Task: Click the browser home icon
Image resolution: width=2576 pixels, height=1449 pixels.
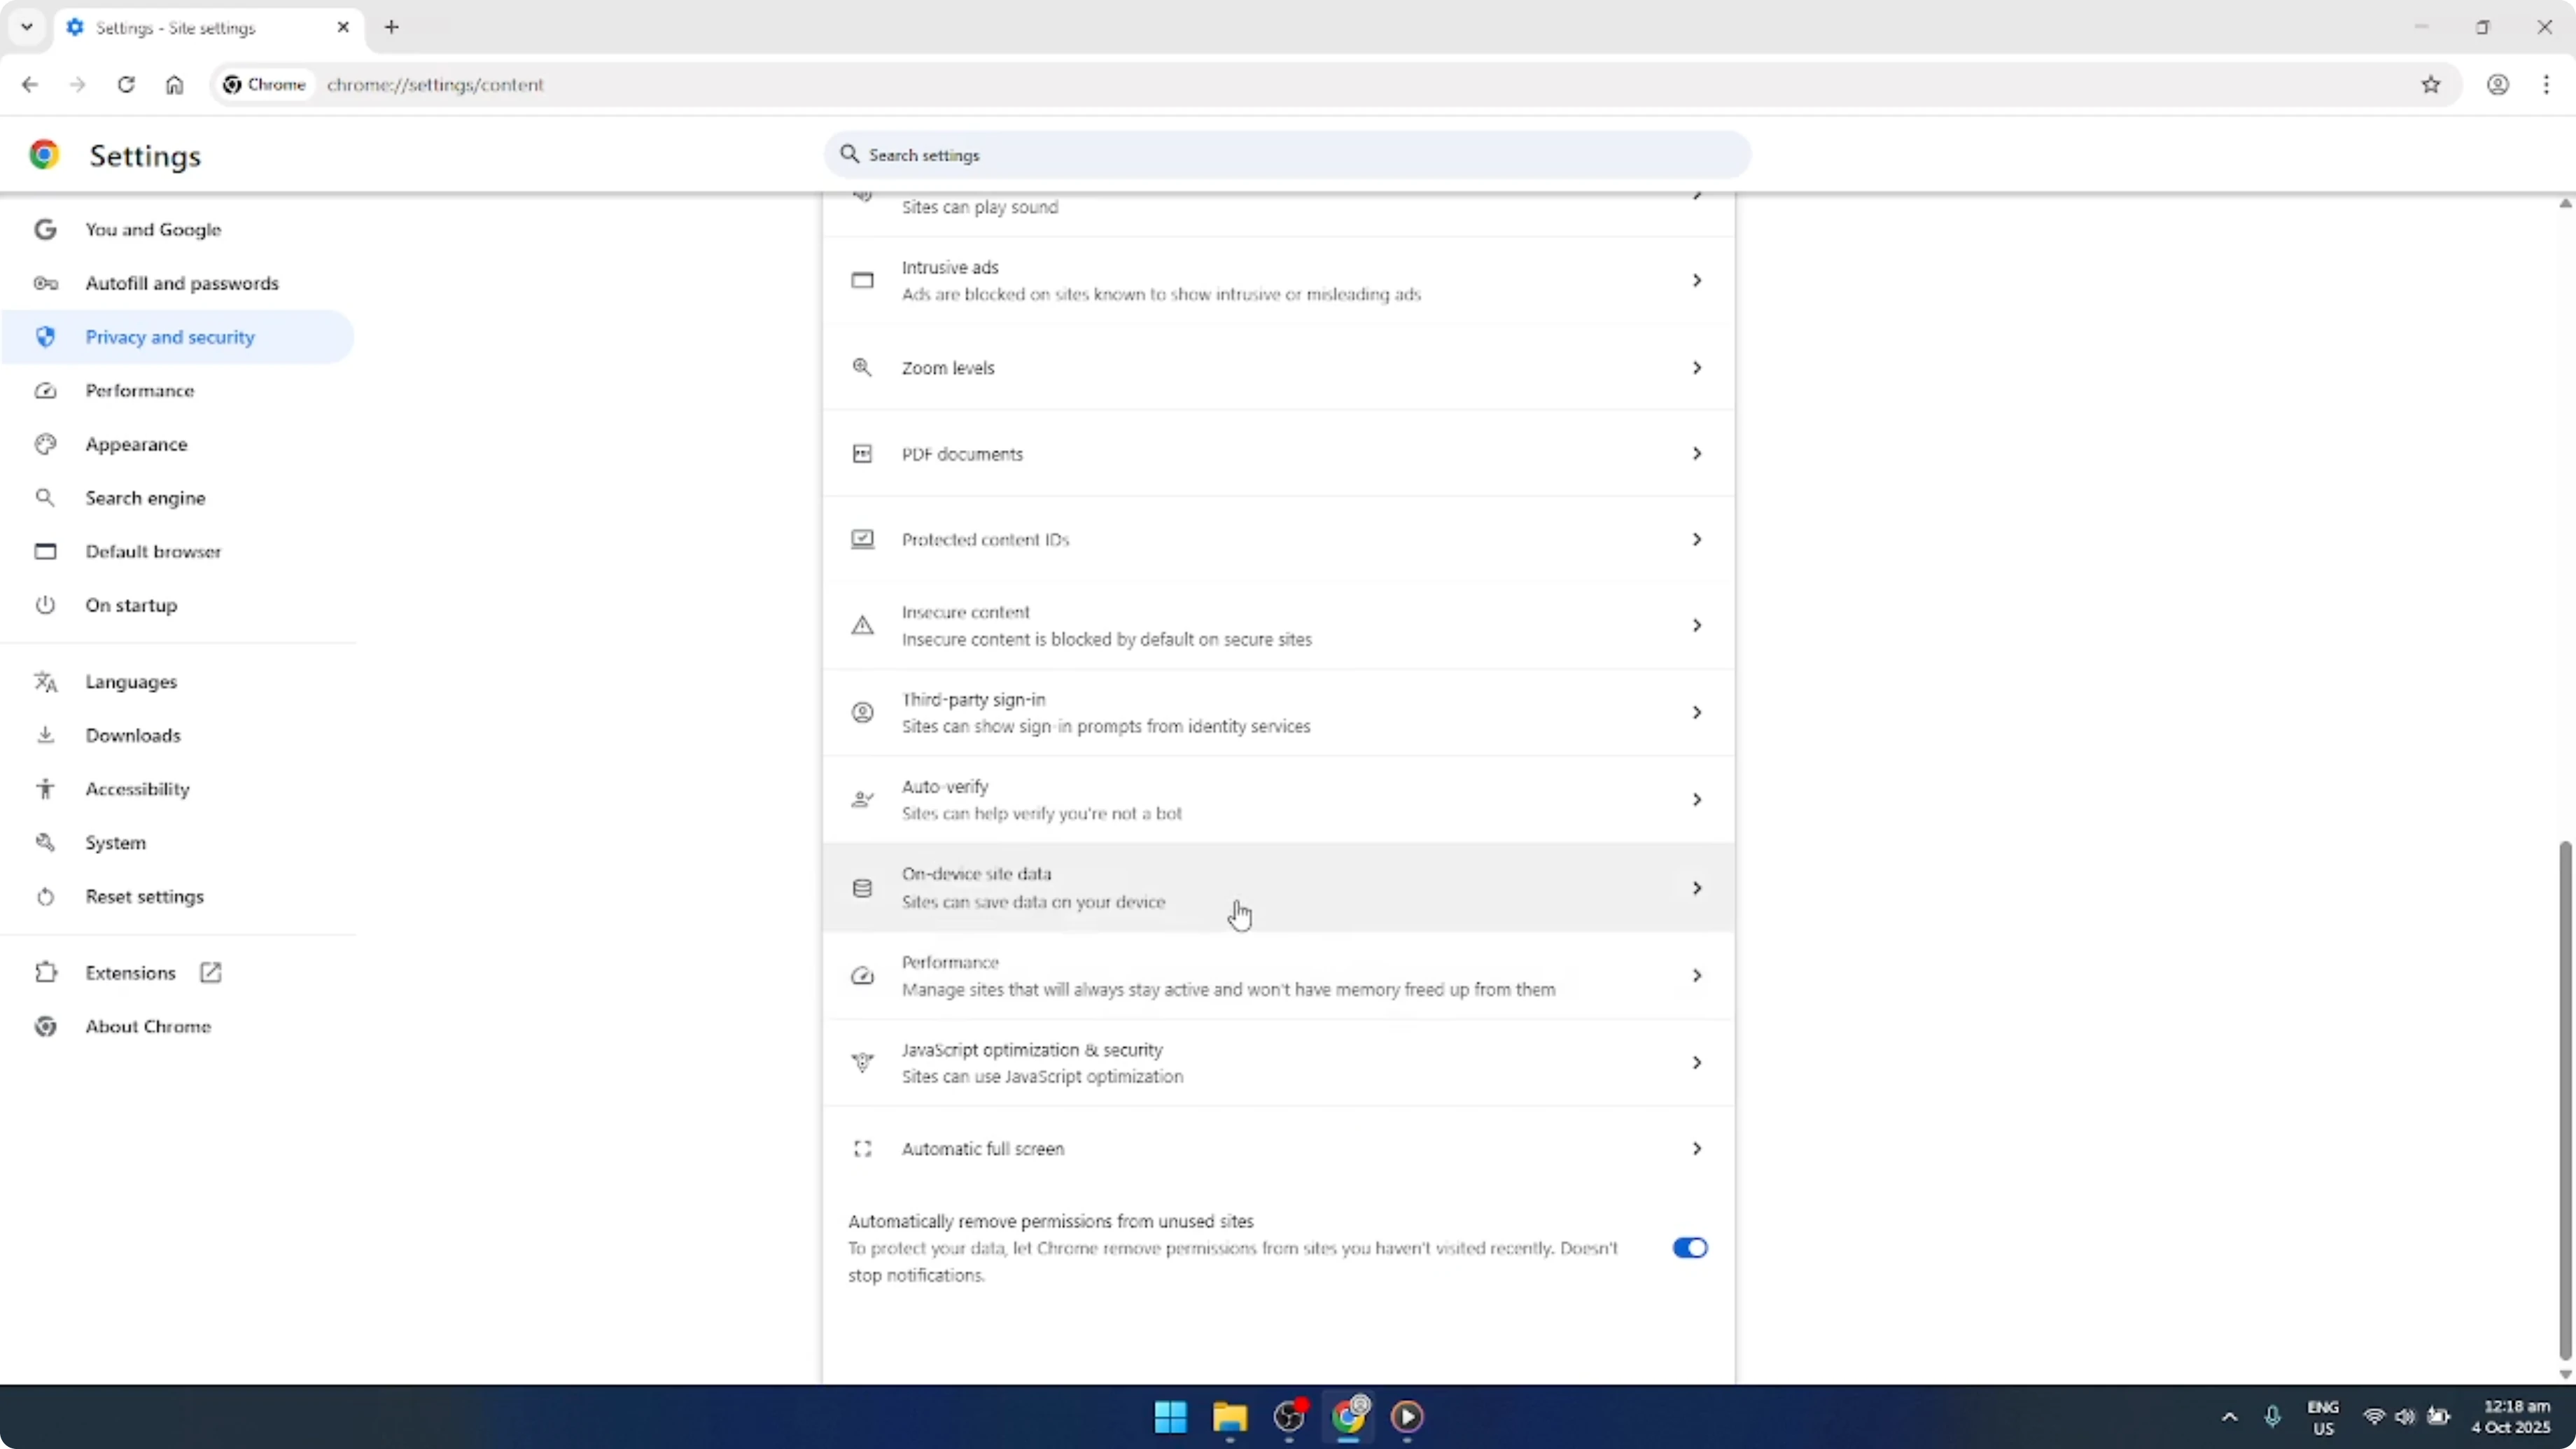Action: (174, 85)
